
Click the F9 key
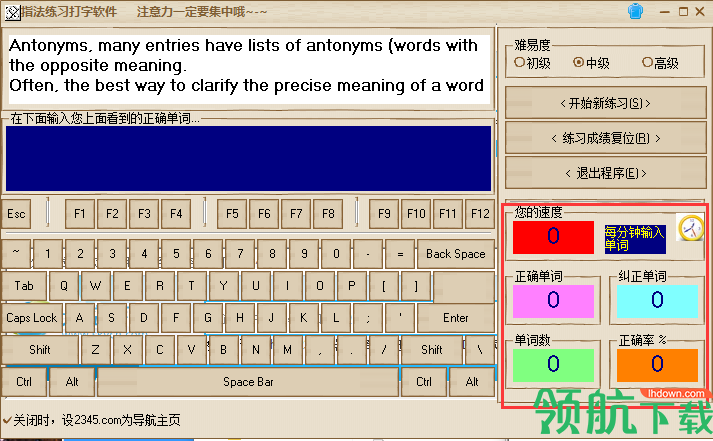[384, 214]
